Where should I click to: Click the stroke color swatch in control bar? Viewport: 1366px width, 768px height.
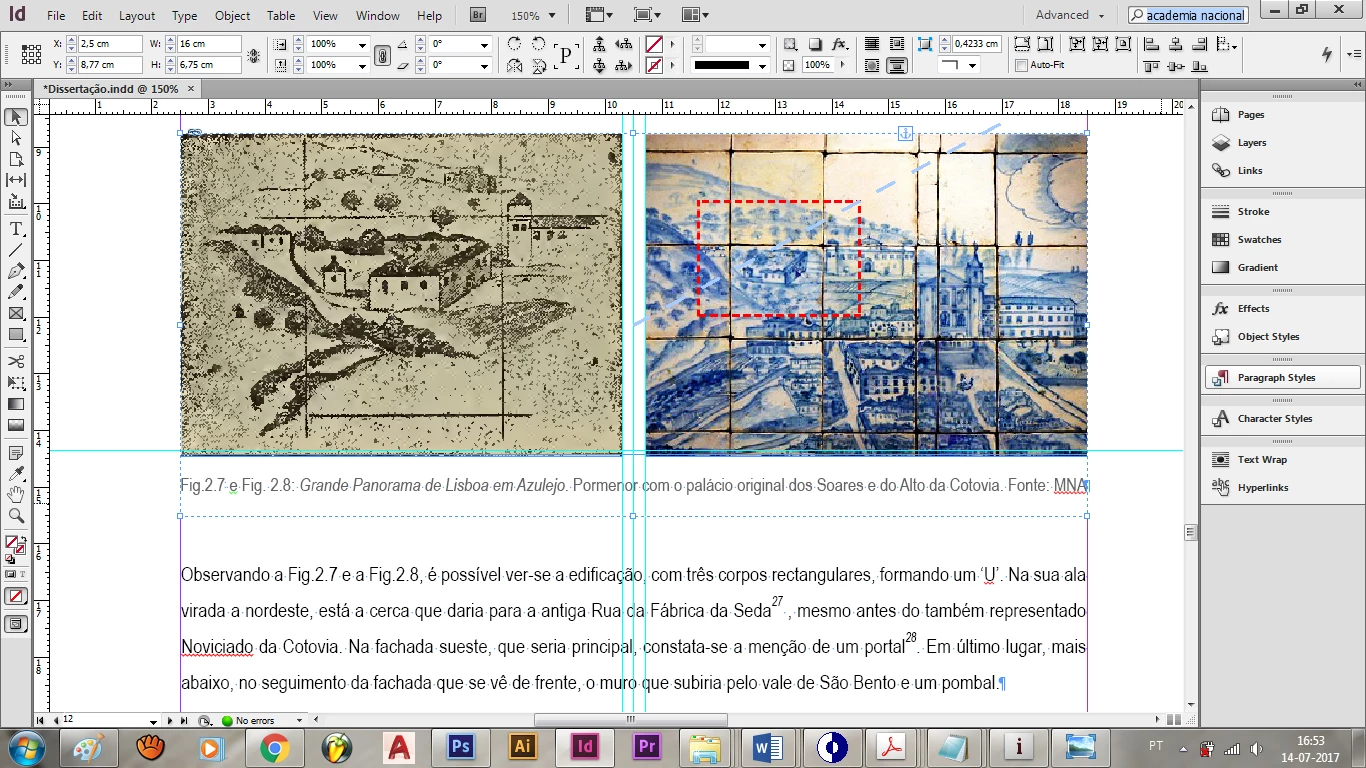coord(654,65)
